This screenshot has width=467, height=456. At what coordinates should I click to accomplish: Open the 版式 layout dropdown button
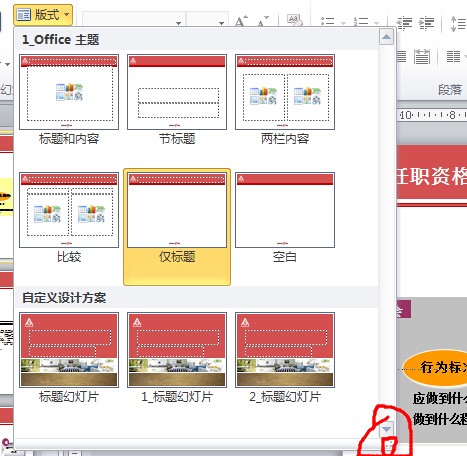(43, 15)
